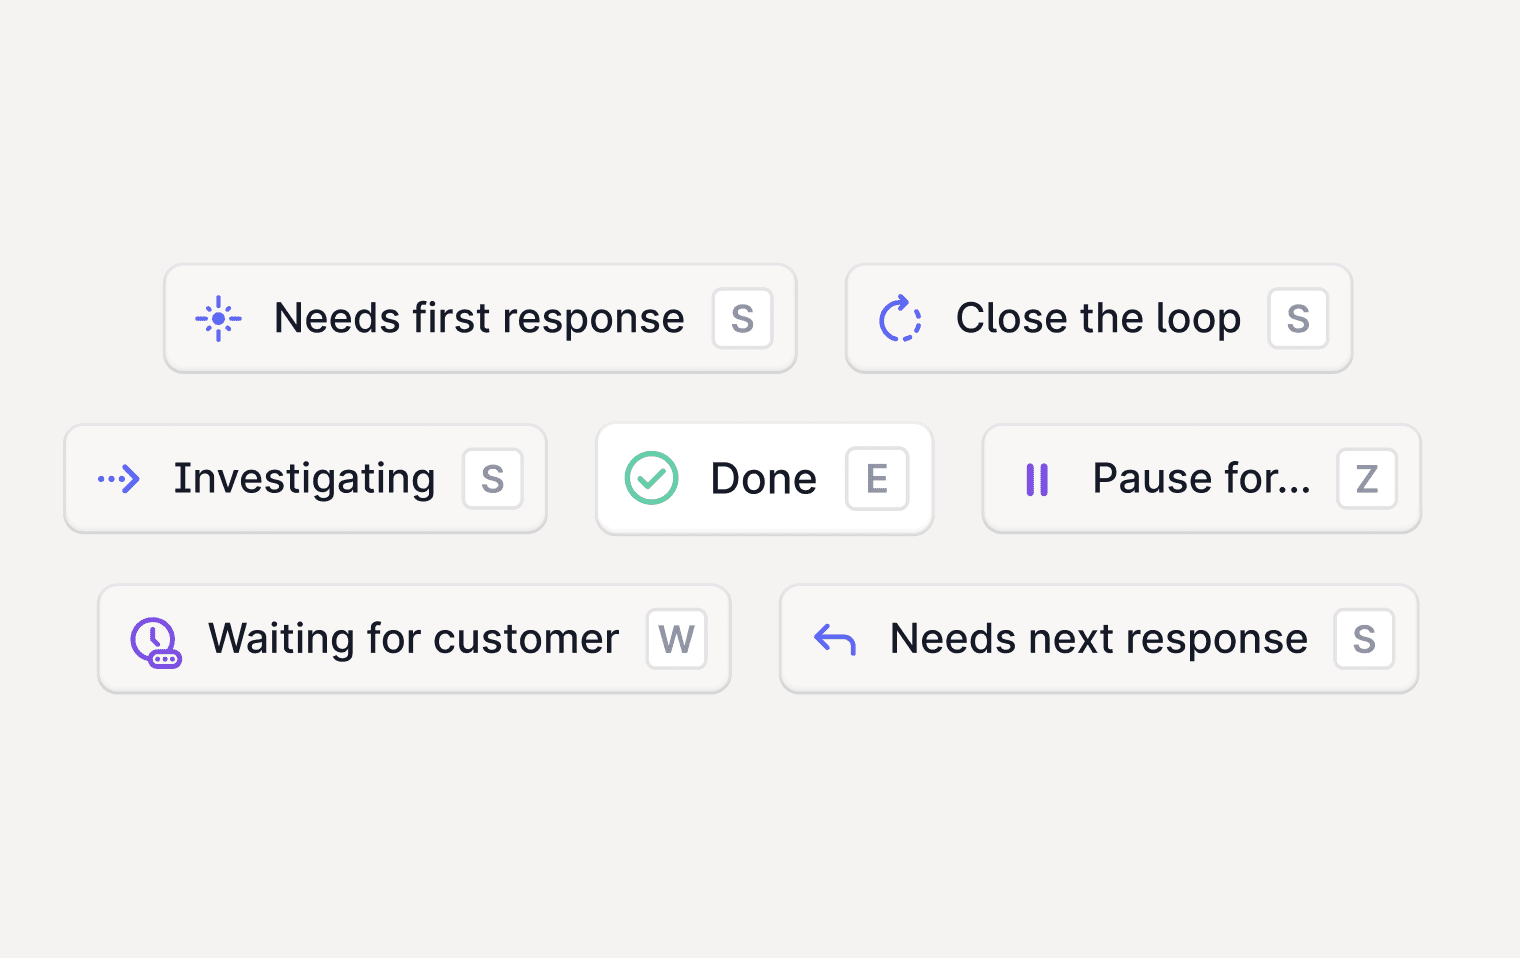The height and width of the screenshot is (958, 1520).
Task: Mark the thread as Done
Action: (x=763, y=479)
